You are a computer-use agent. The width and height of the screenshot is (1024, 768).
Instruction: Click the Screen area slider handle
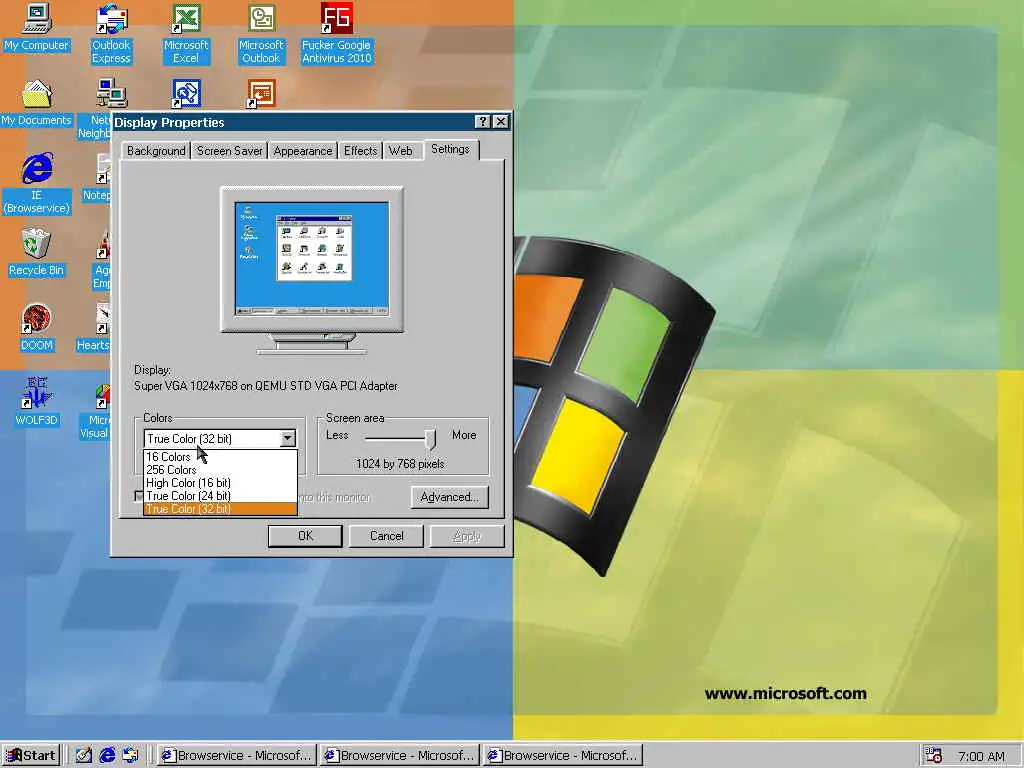coord(430,440)
